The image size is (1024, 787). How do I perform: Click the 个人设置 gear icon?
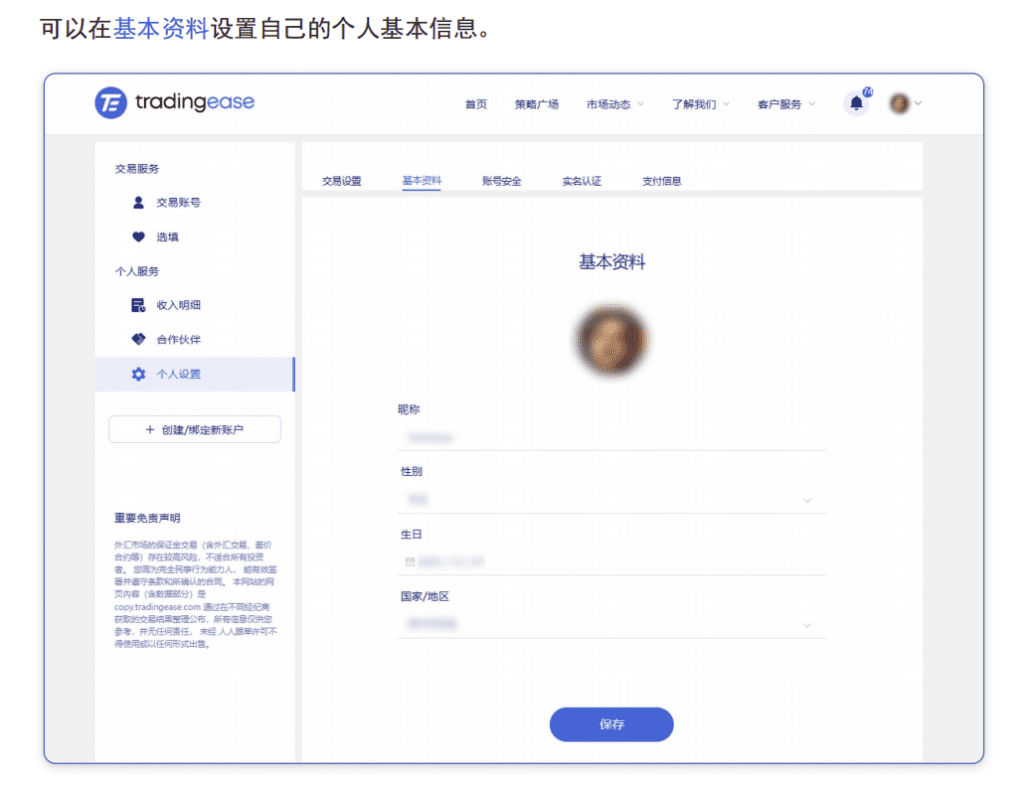coord(139,374)
